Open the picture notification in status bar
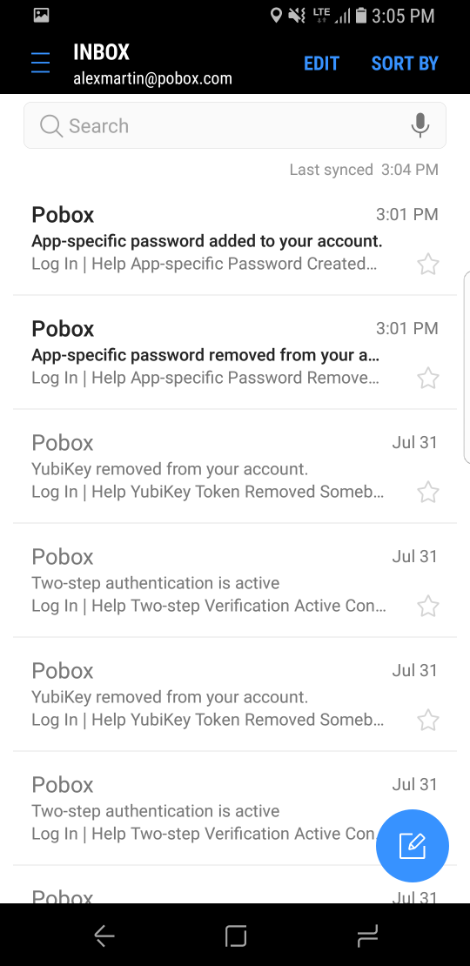470x966 pixels. pos(41,15)
